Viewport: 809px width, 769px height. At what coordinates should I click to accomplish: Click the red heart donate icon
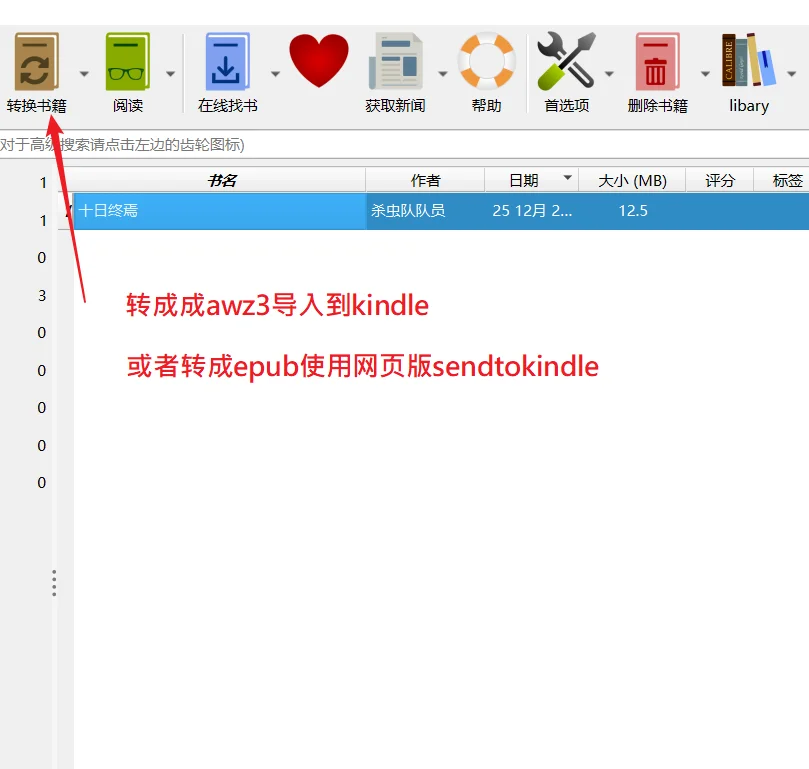point(319,60)
